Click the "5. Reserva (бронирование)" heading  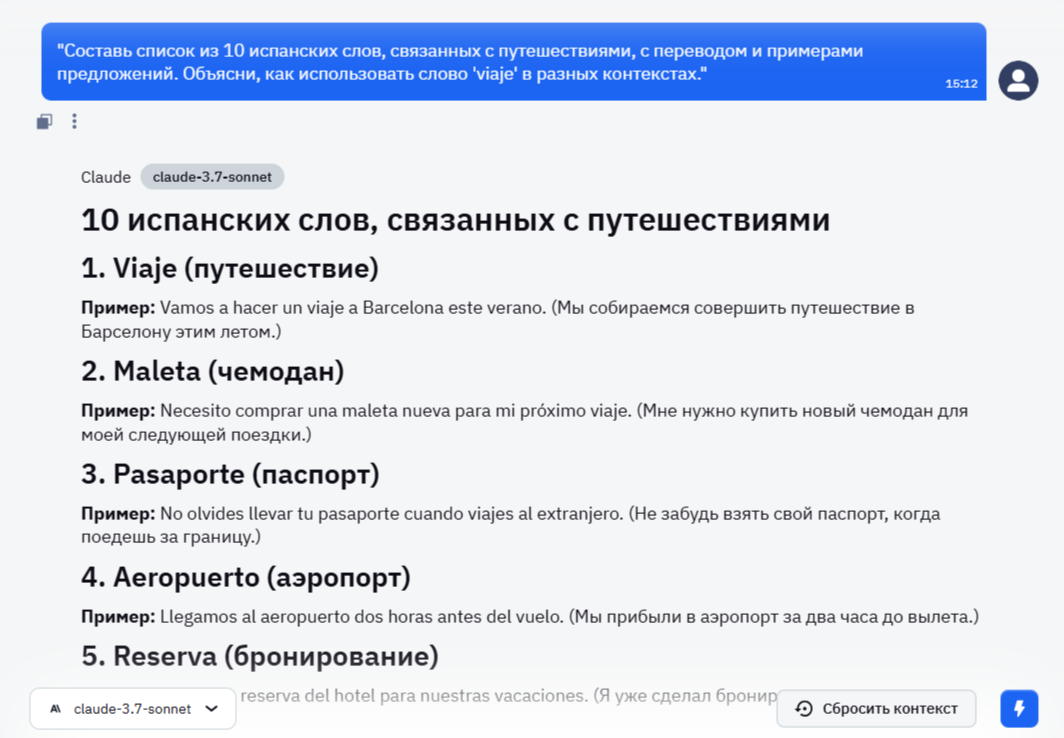260,656
